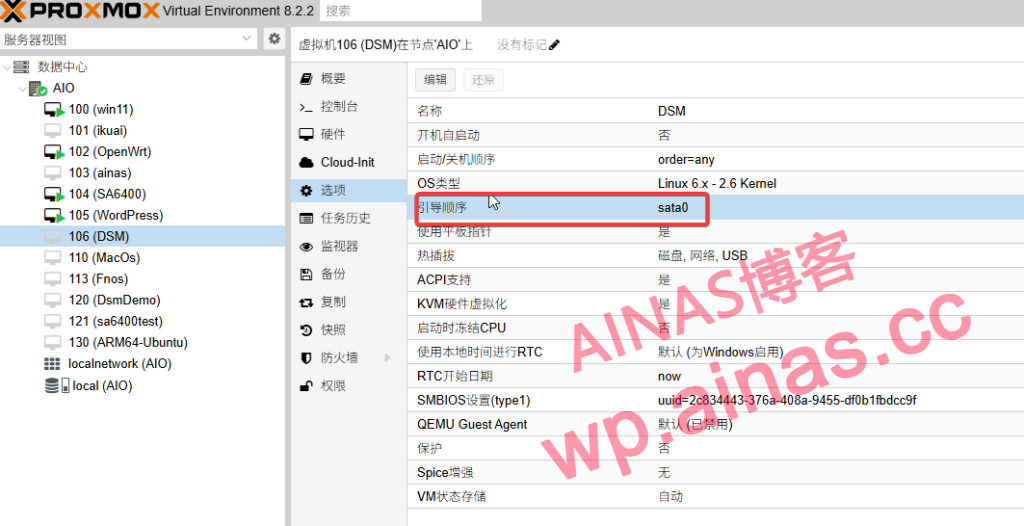
Task: Open localnetwork (AIO) grid icon
Action: [x=52, y=364]
